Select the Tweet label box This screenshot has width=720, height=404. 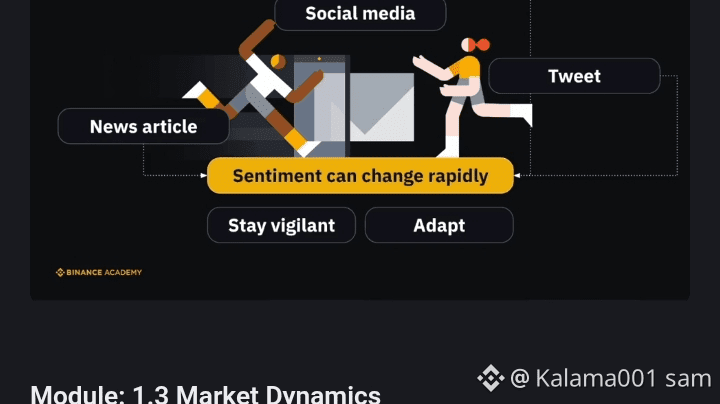click(574, 76)
